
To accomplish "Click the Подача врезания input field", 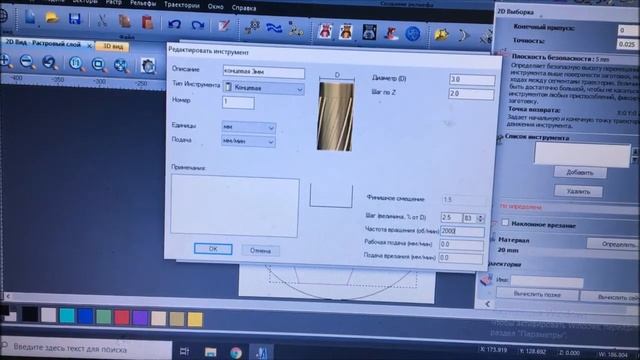I will (460, 258).
